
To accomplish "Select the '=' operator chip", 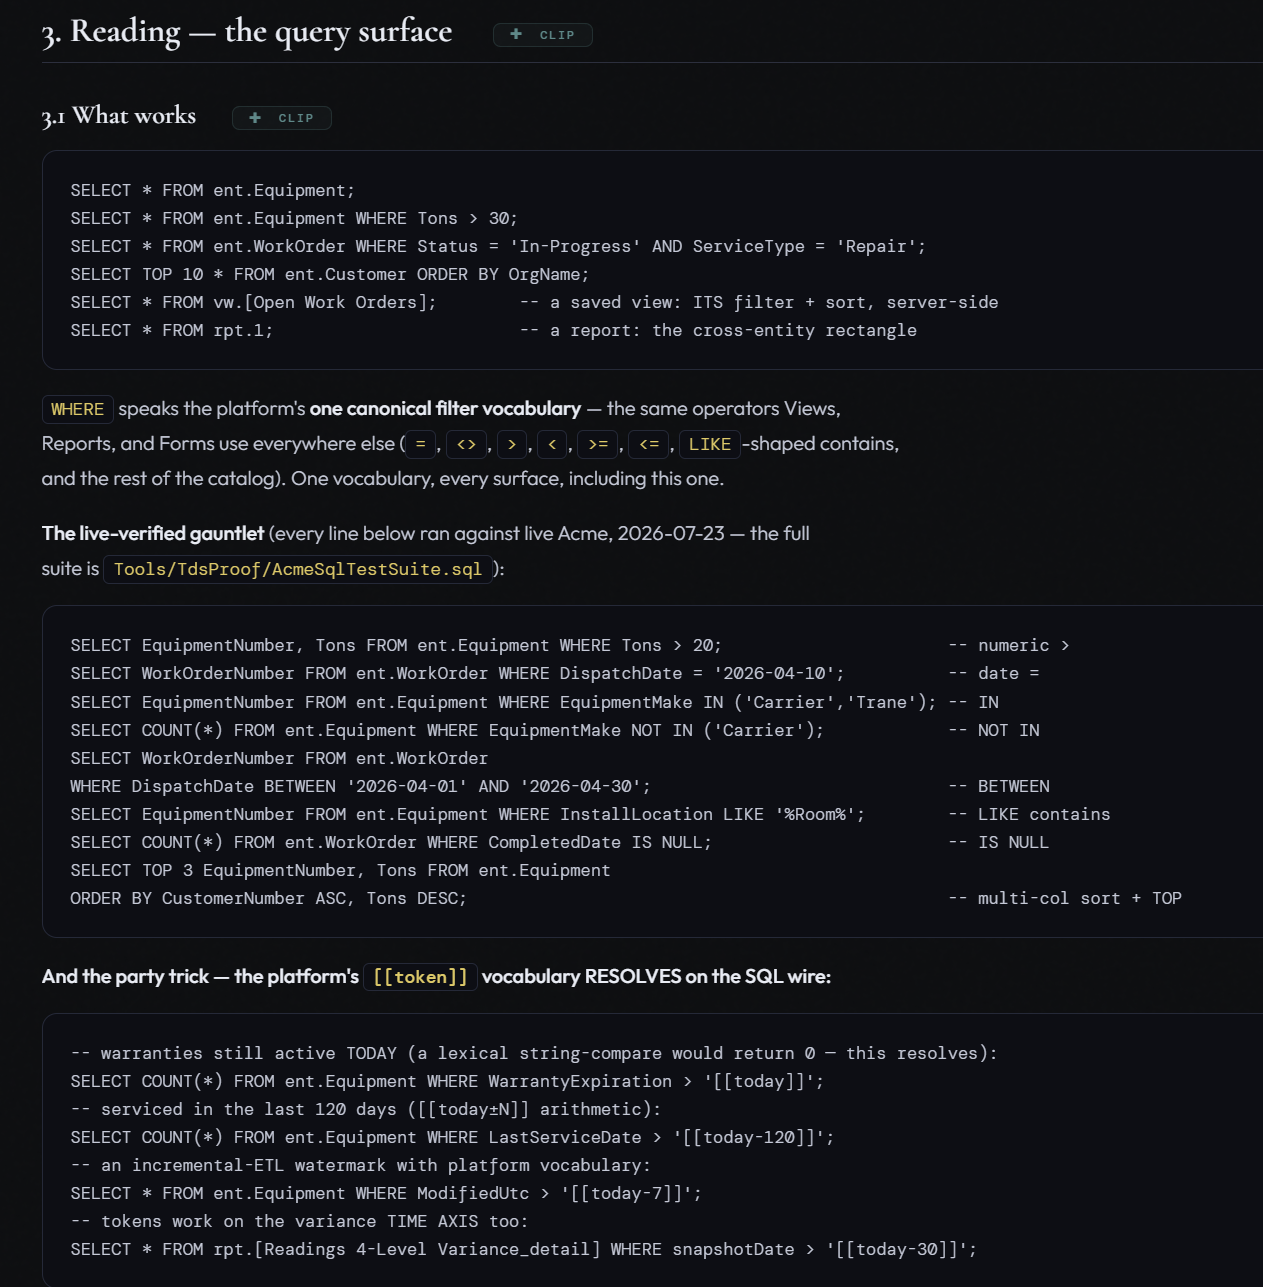I will pyautogui.click(x=421, y=444).
